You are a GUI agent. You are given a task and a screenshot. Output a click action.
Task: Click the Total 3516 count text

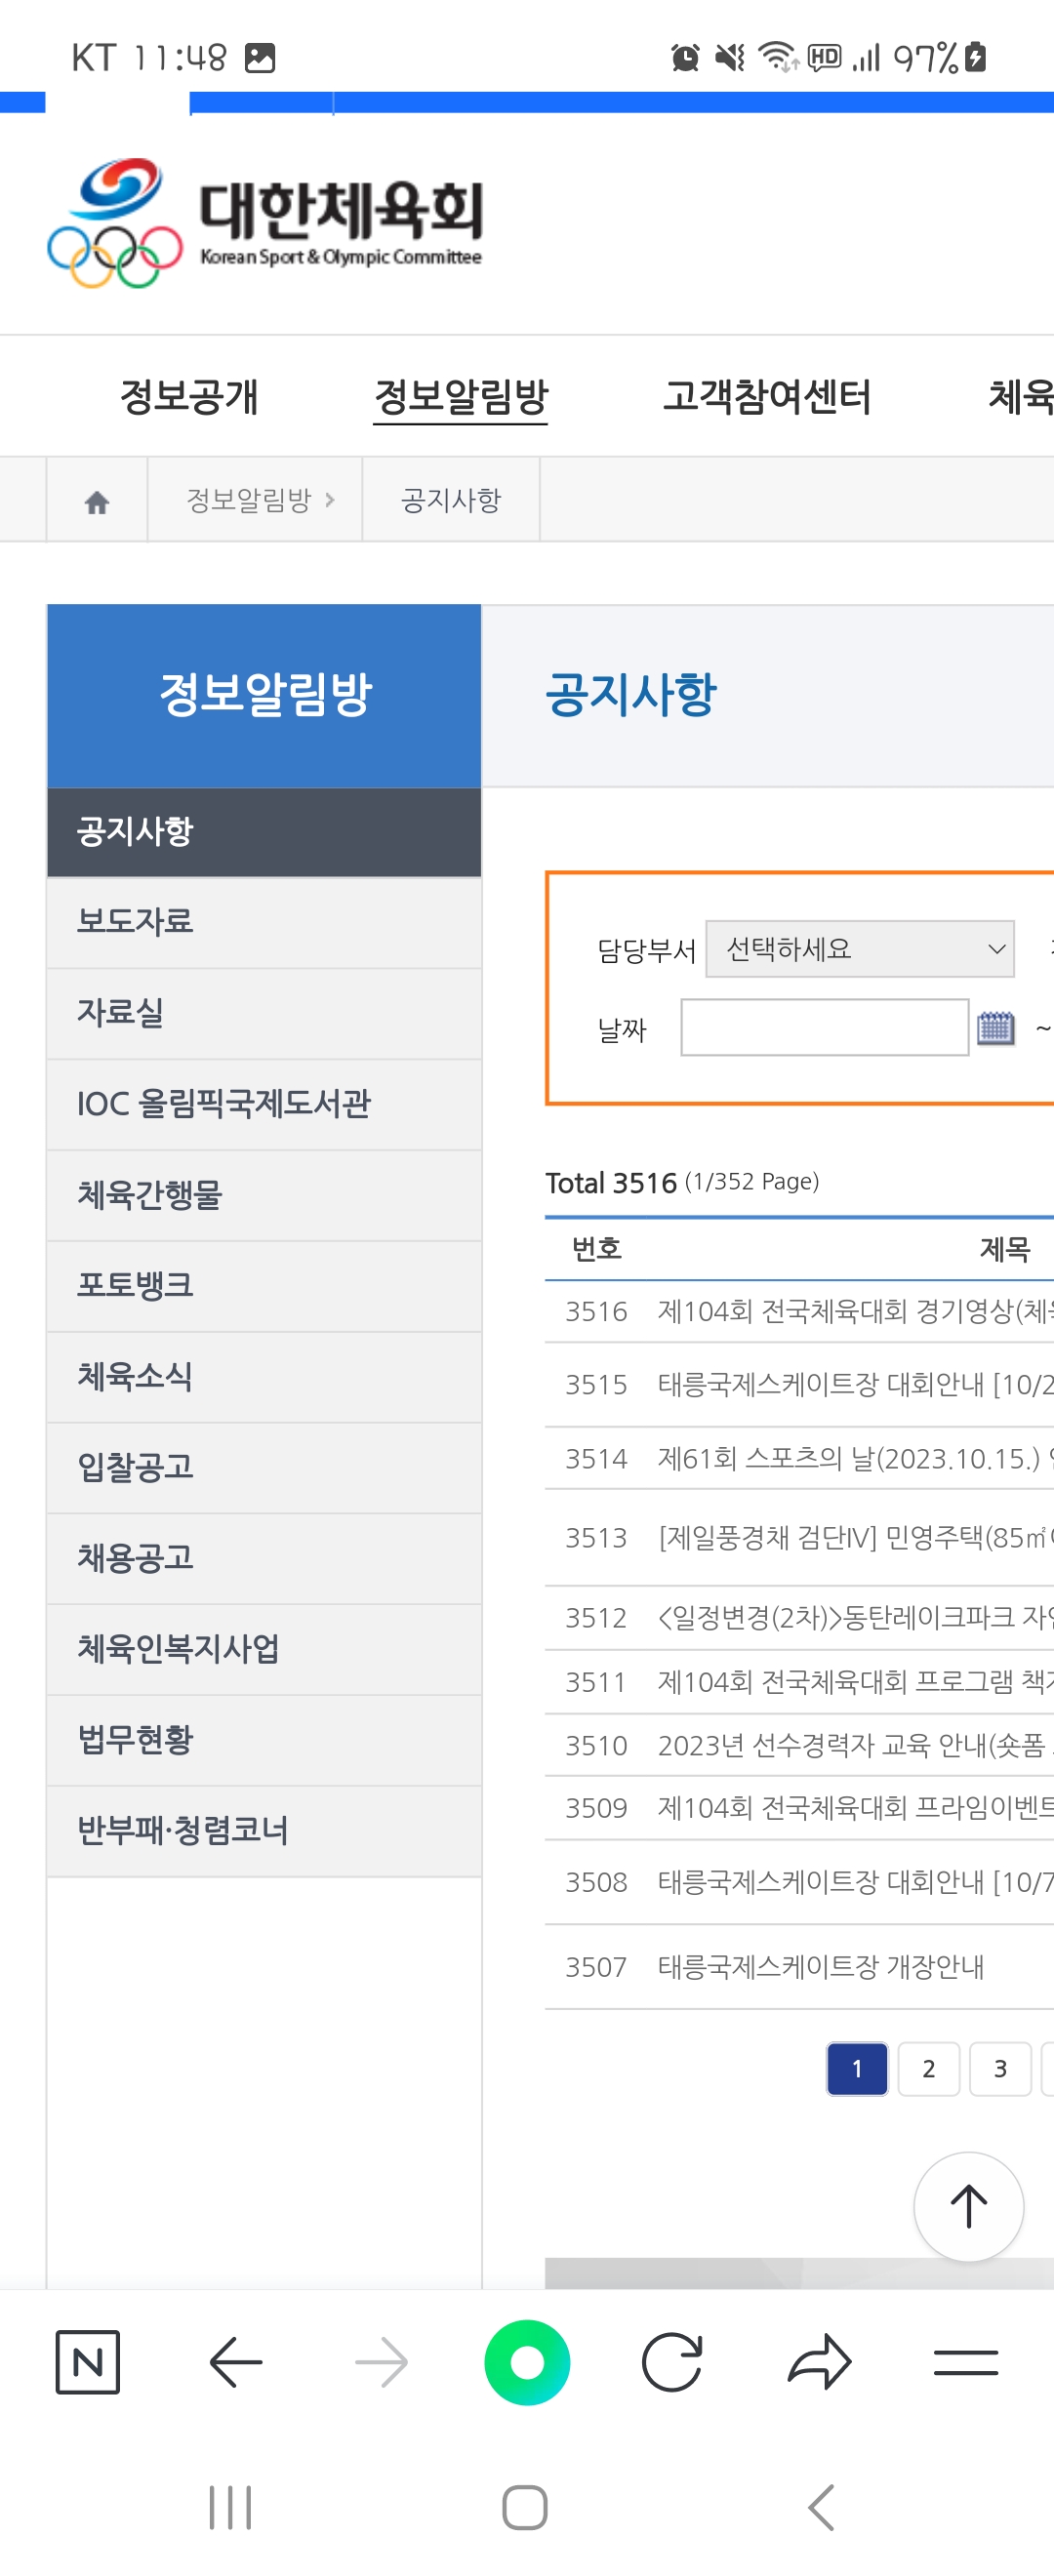pos(611,1183)
